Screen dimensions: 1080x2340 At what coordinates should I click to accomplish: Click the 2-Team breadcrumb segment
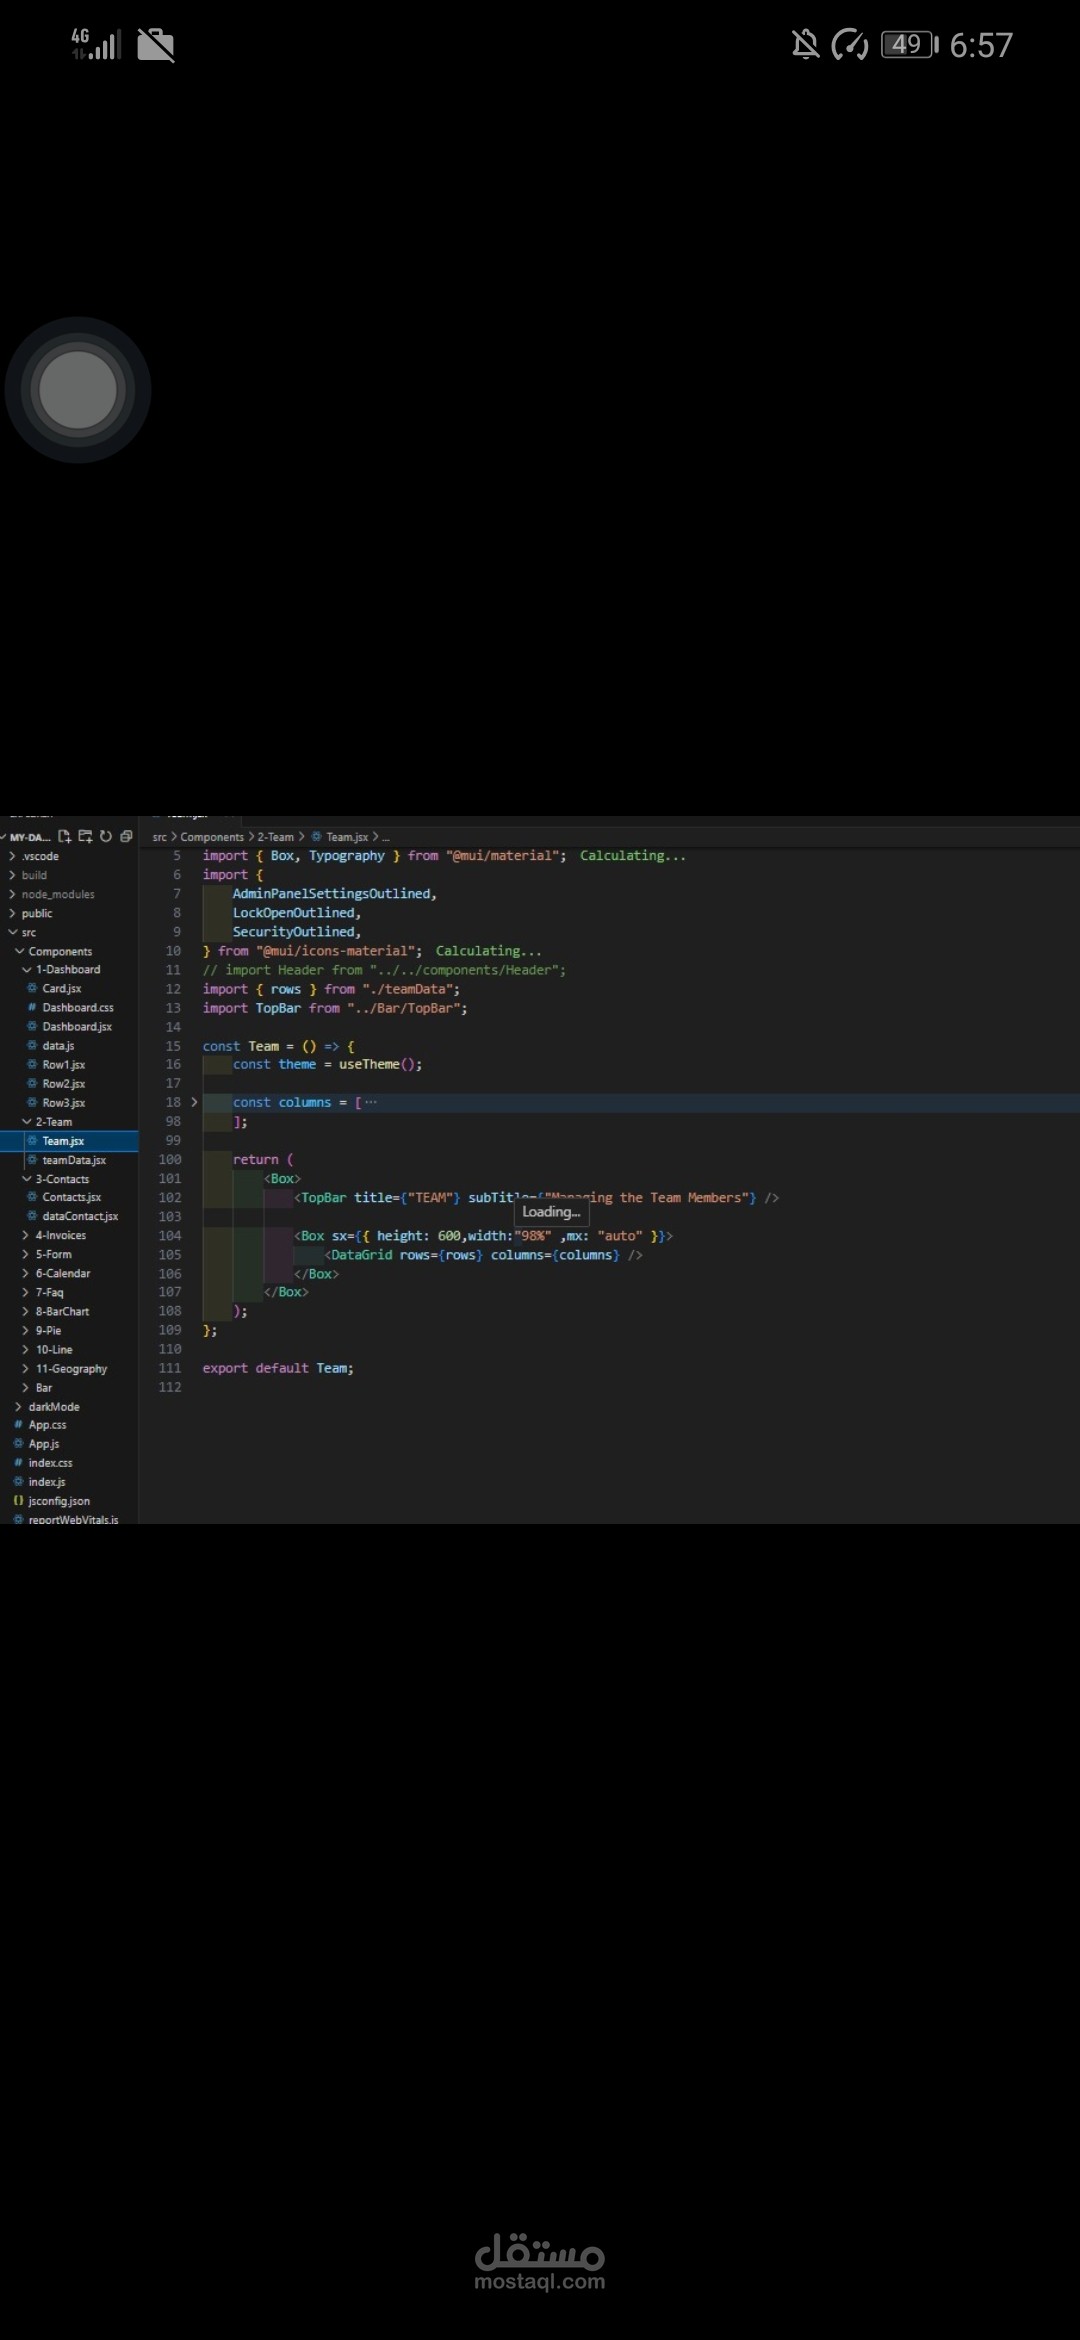tap(276, 837)
